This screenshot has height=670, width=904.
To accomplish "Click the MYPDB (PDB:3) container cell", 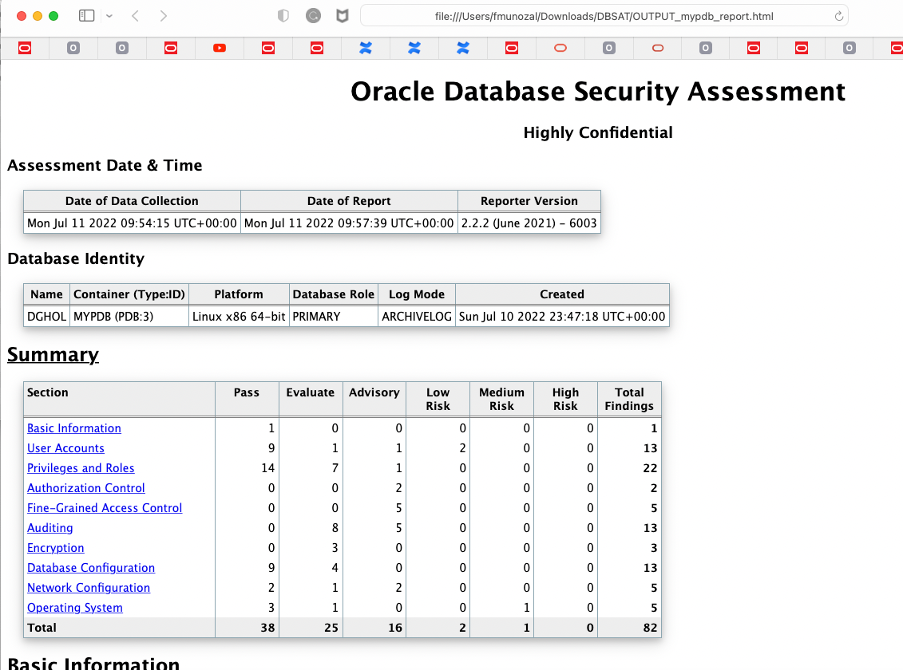I will [129, 317].
